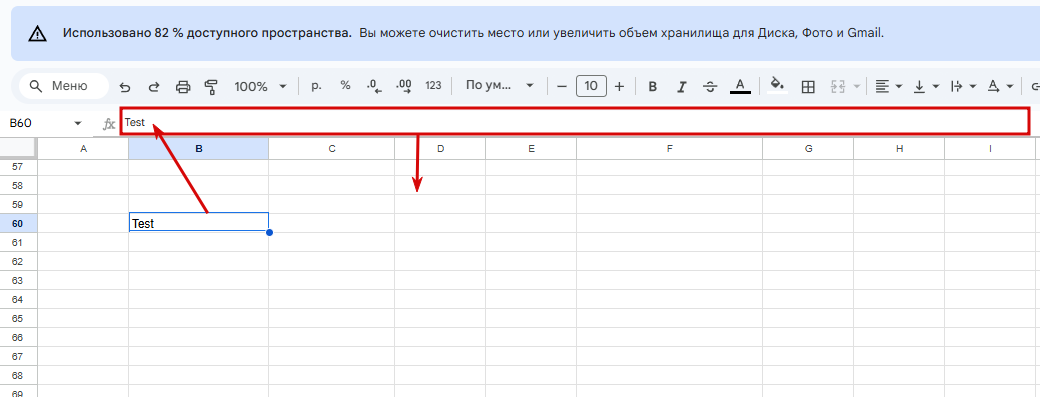
Task: Click the storage warning triangle icon
Action: point(38,34)
